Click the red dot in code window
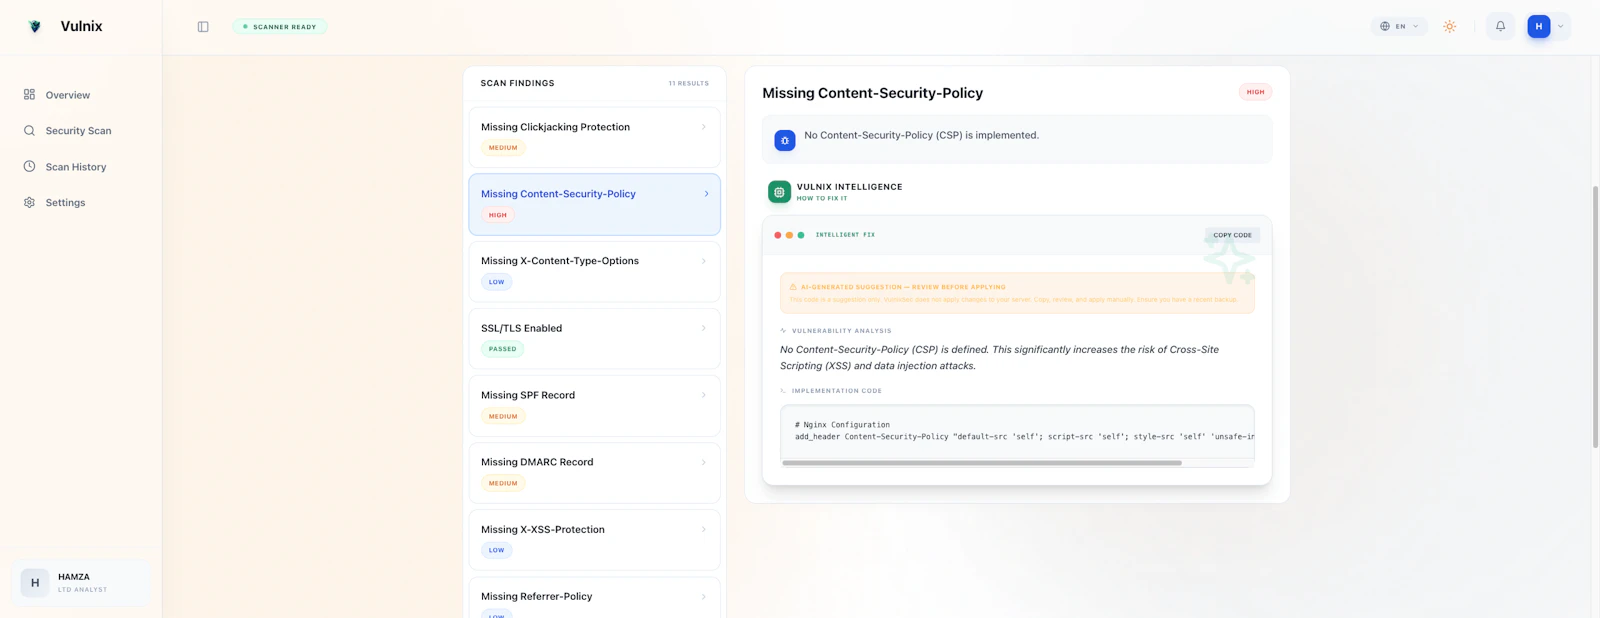The height and width of the screenshot is (618, 1600). click(x=778, y=235)
